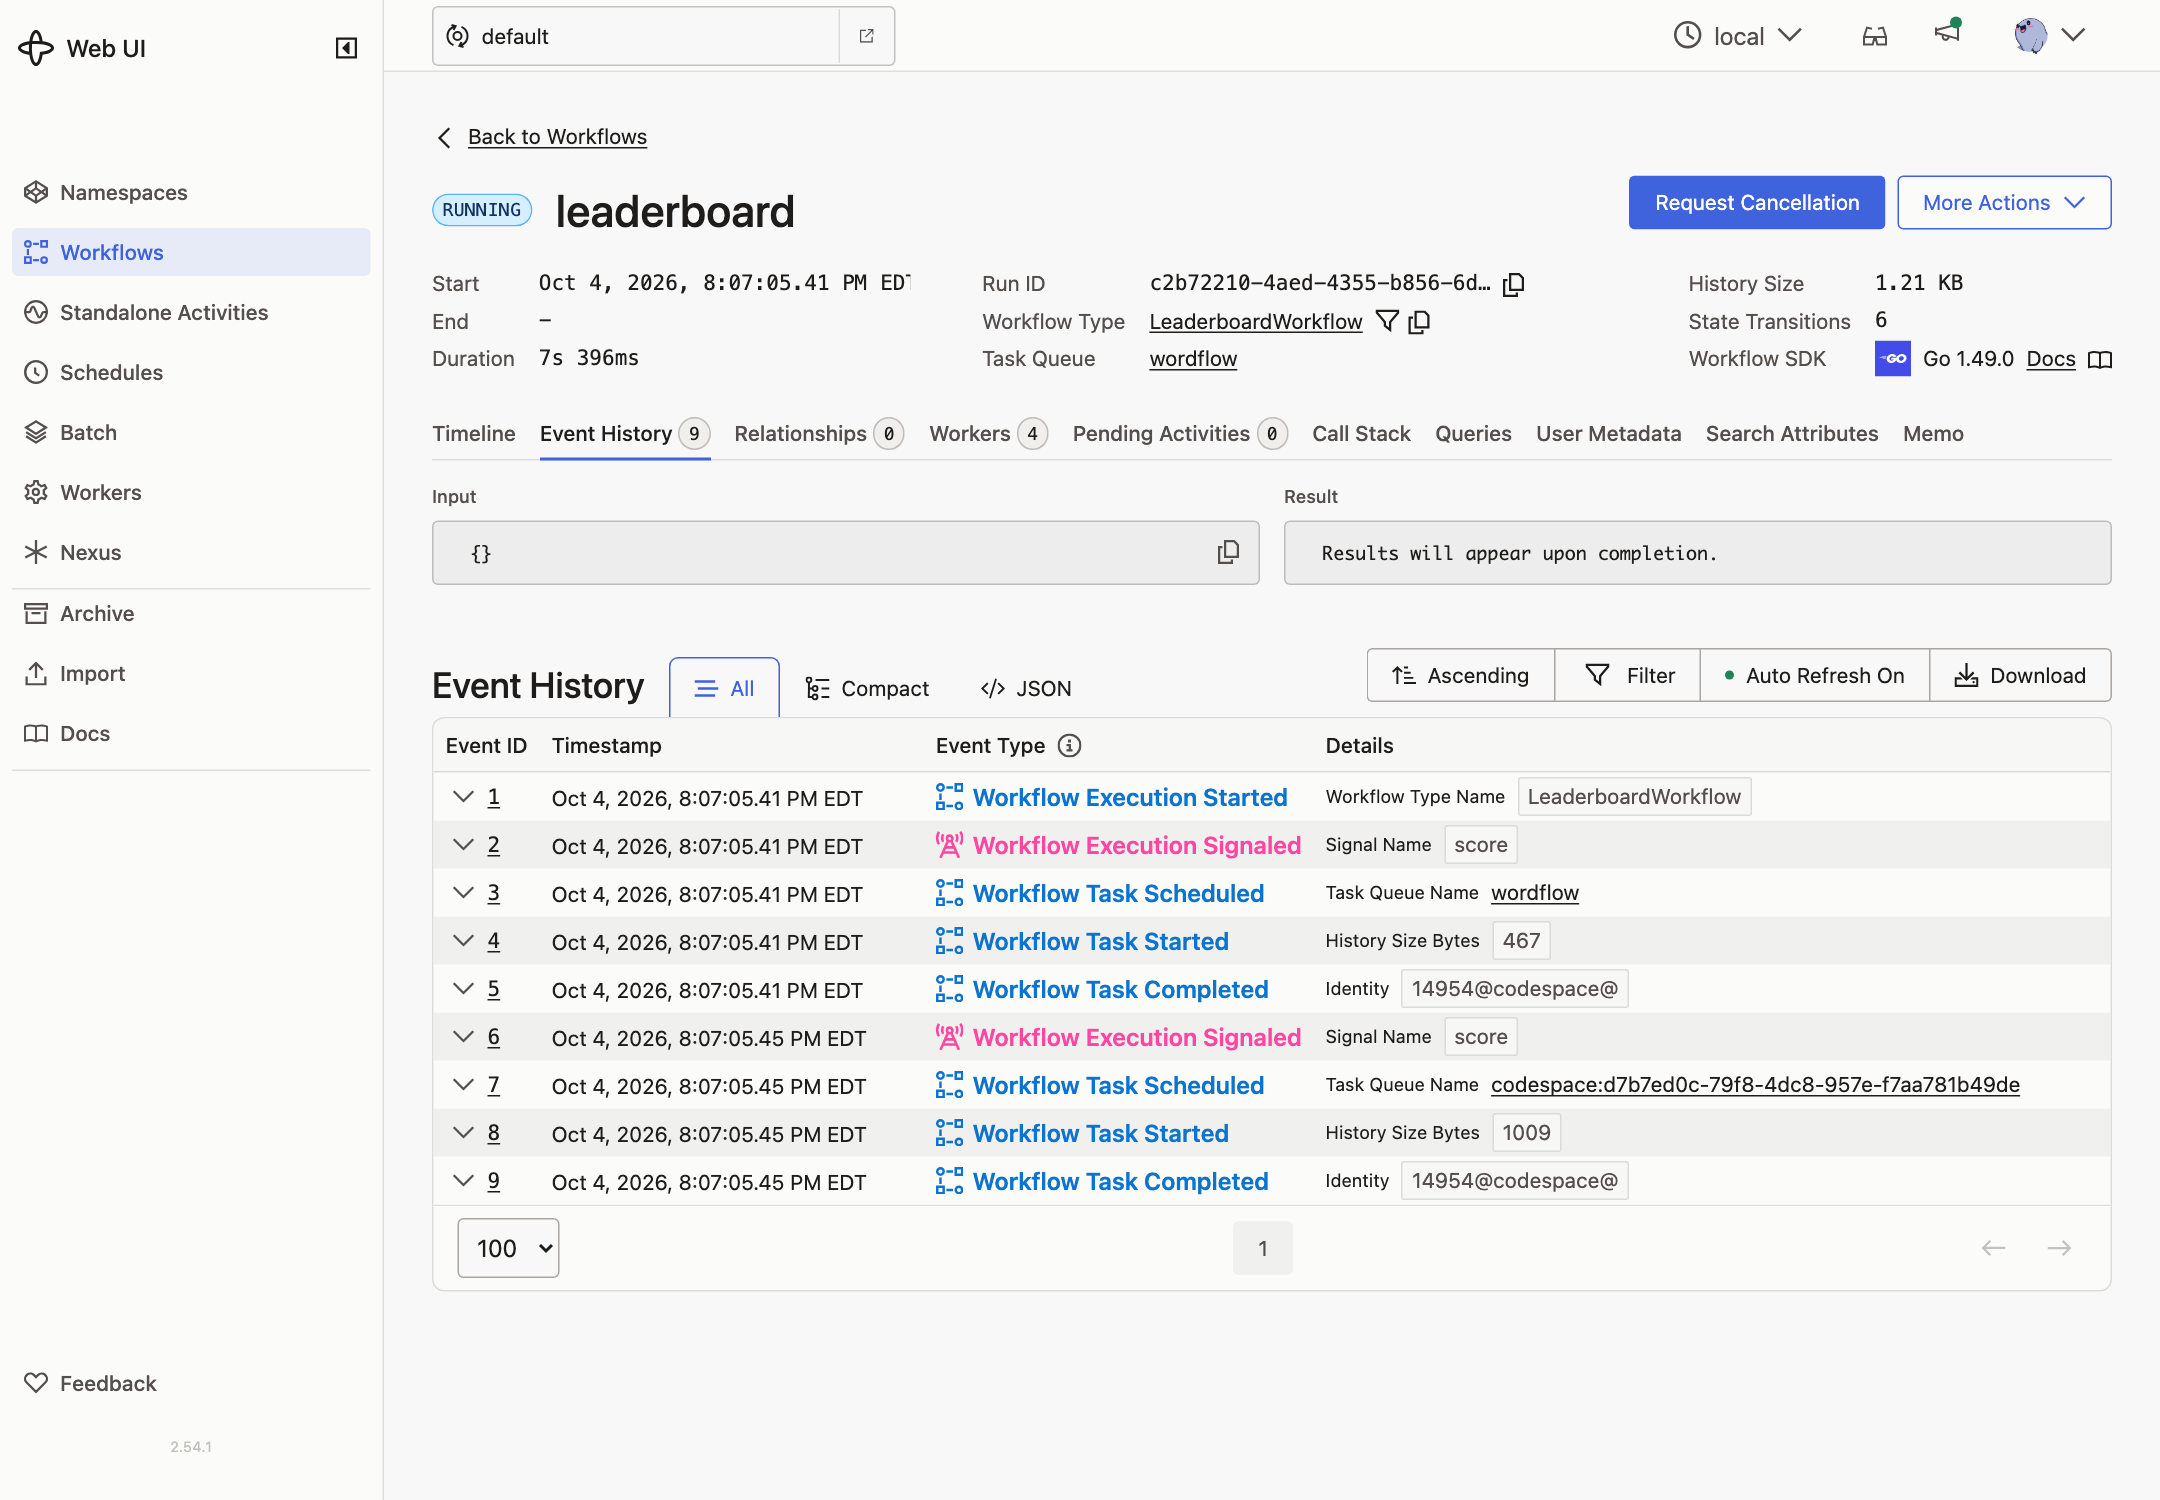Open Batch operations page
The height and width of the screenshot is (1500, 2160).
click(x=191, y=432)
